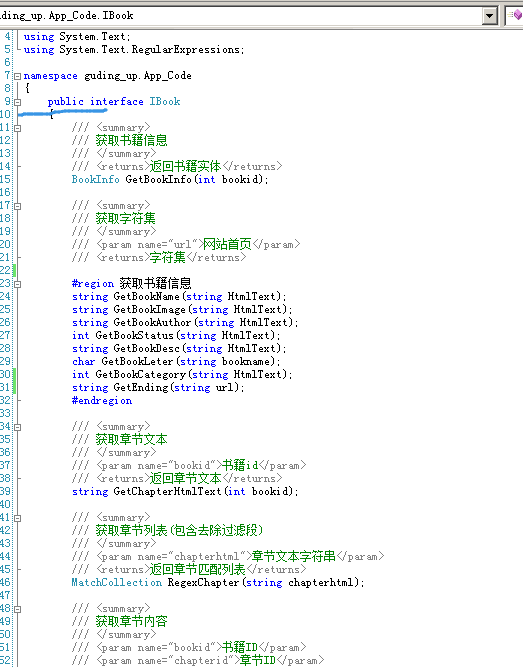523x667 pixels.
Task: Click the GetBookInfo method name
Action: [158, 180]
